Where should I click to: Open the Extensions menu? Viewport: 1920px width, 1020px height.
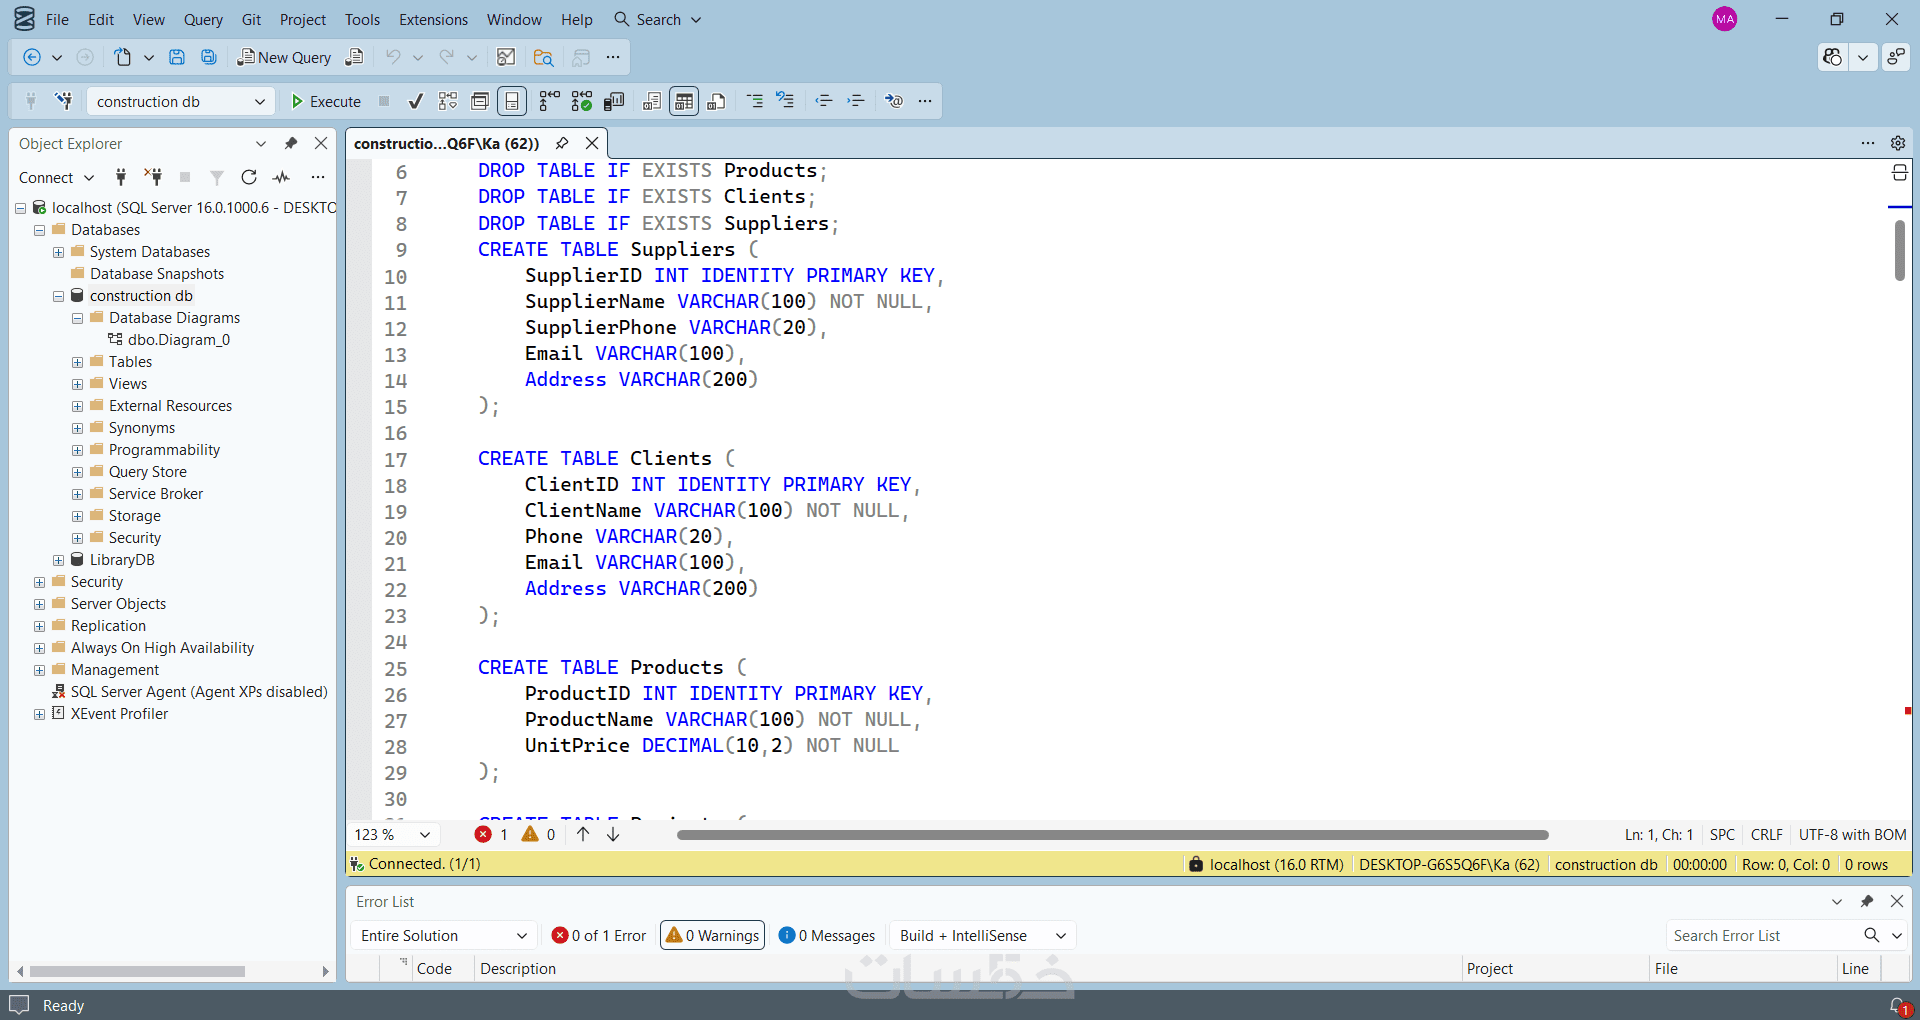(433, 19)
